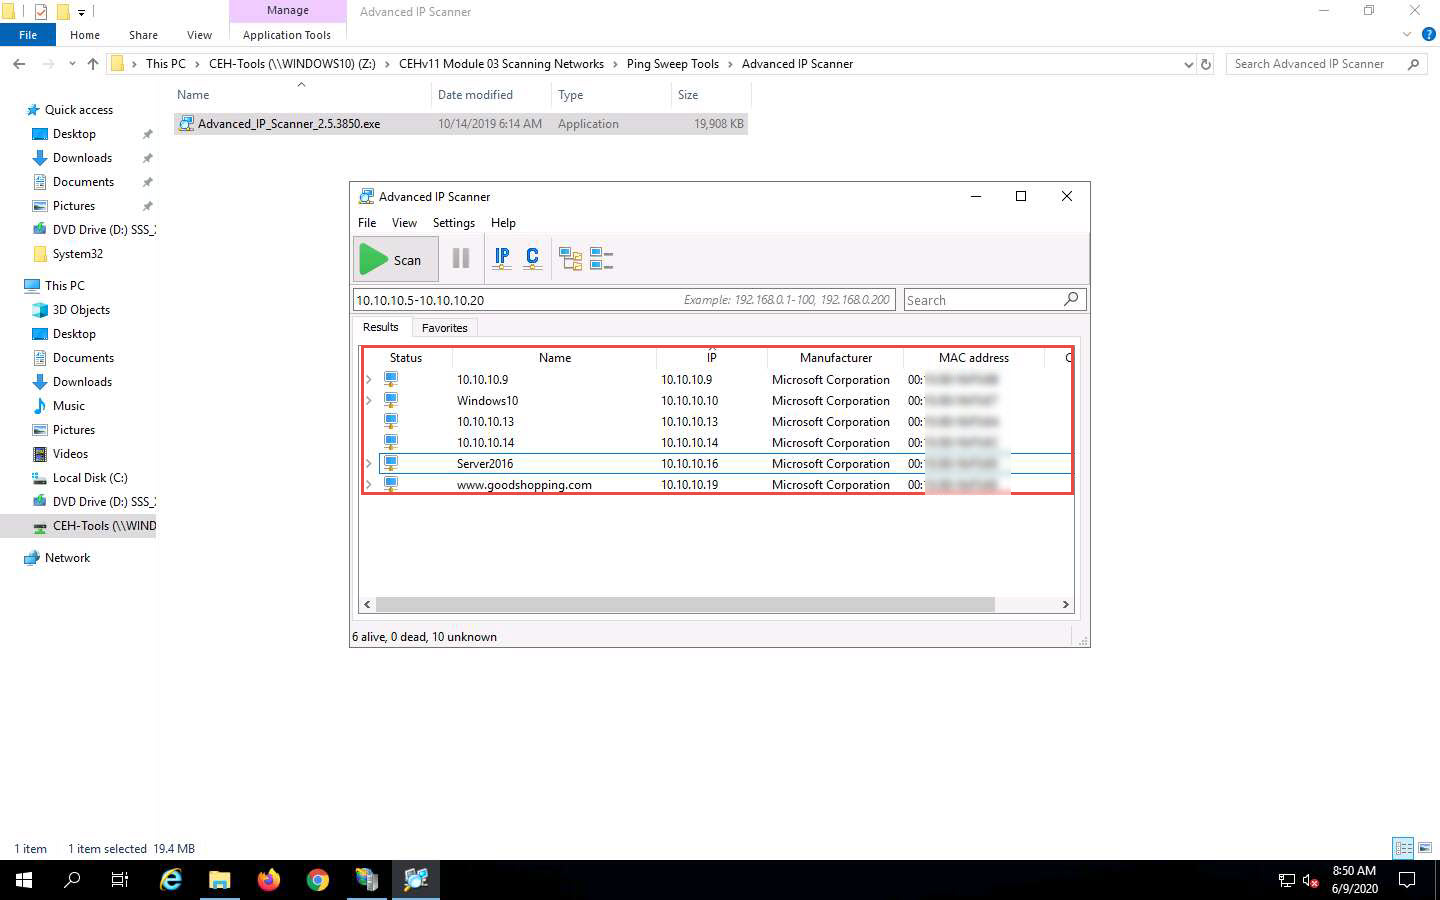Screen dimensions: 1440x900
Task: Expand the Explorer ribbon chevron
Action: pyautogui.click(x=1407, y=35)
